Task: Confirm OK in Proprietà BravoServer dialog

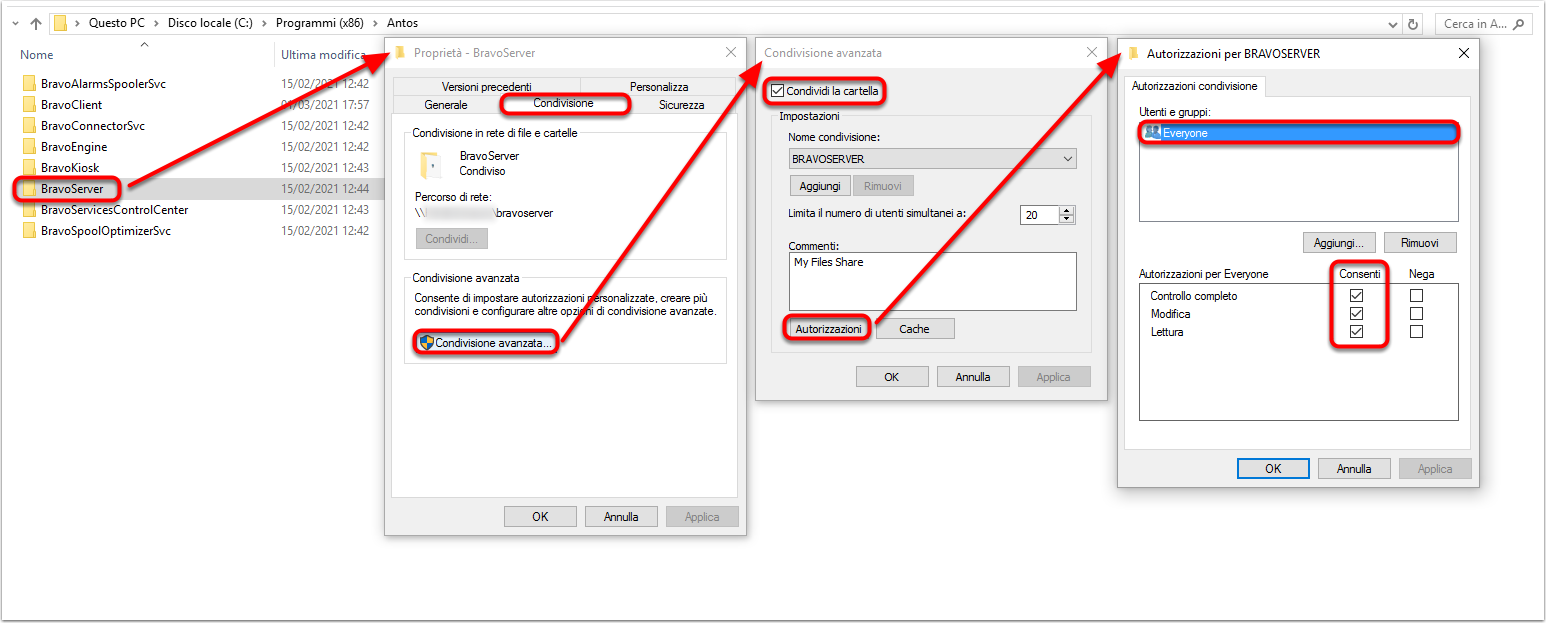Action: pos(540,517)
